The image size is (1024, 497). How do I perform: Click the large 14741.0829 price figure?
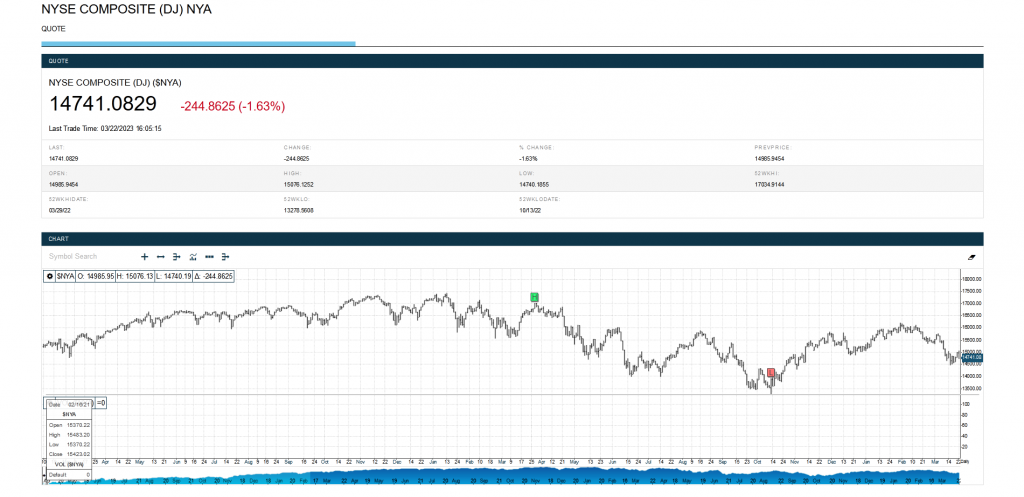tap(103, 104)
